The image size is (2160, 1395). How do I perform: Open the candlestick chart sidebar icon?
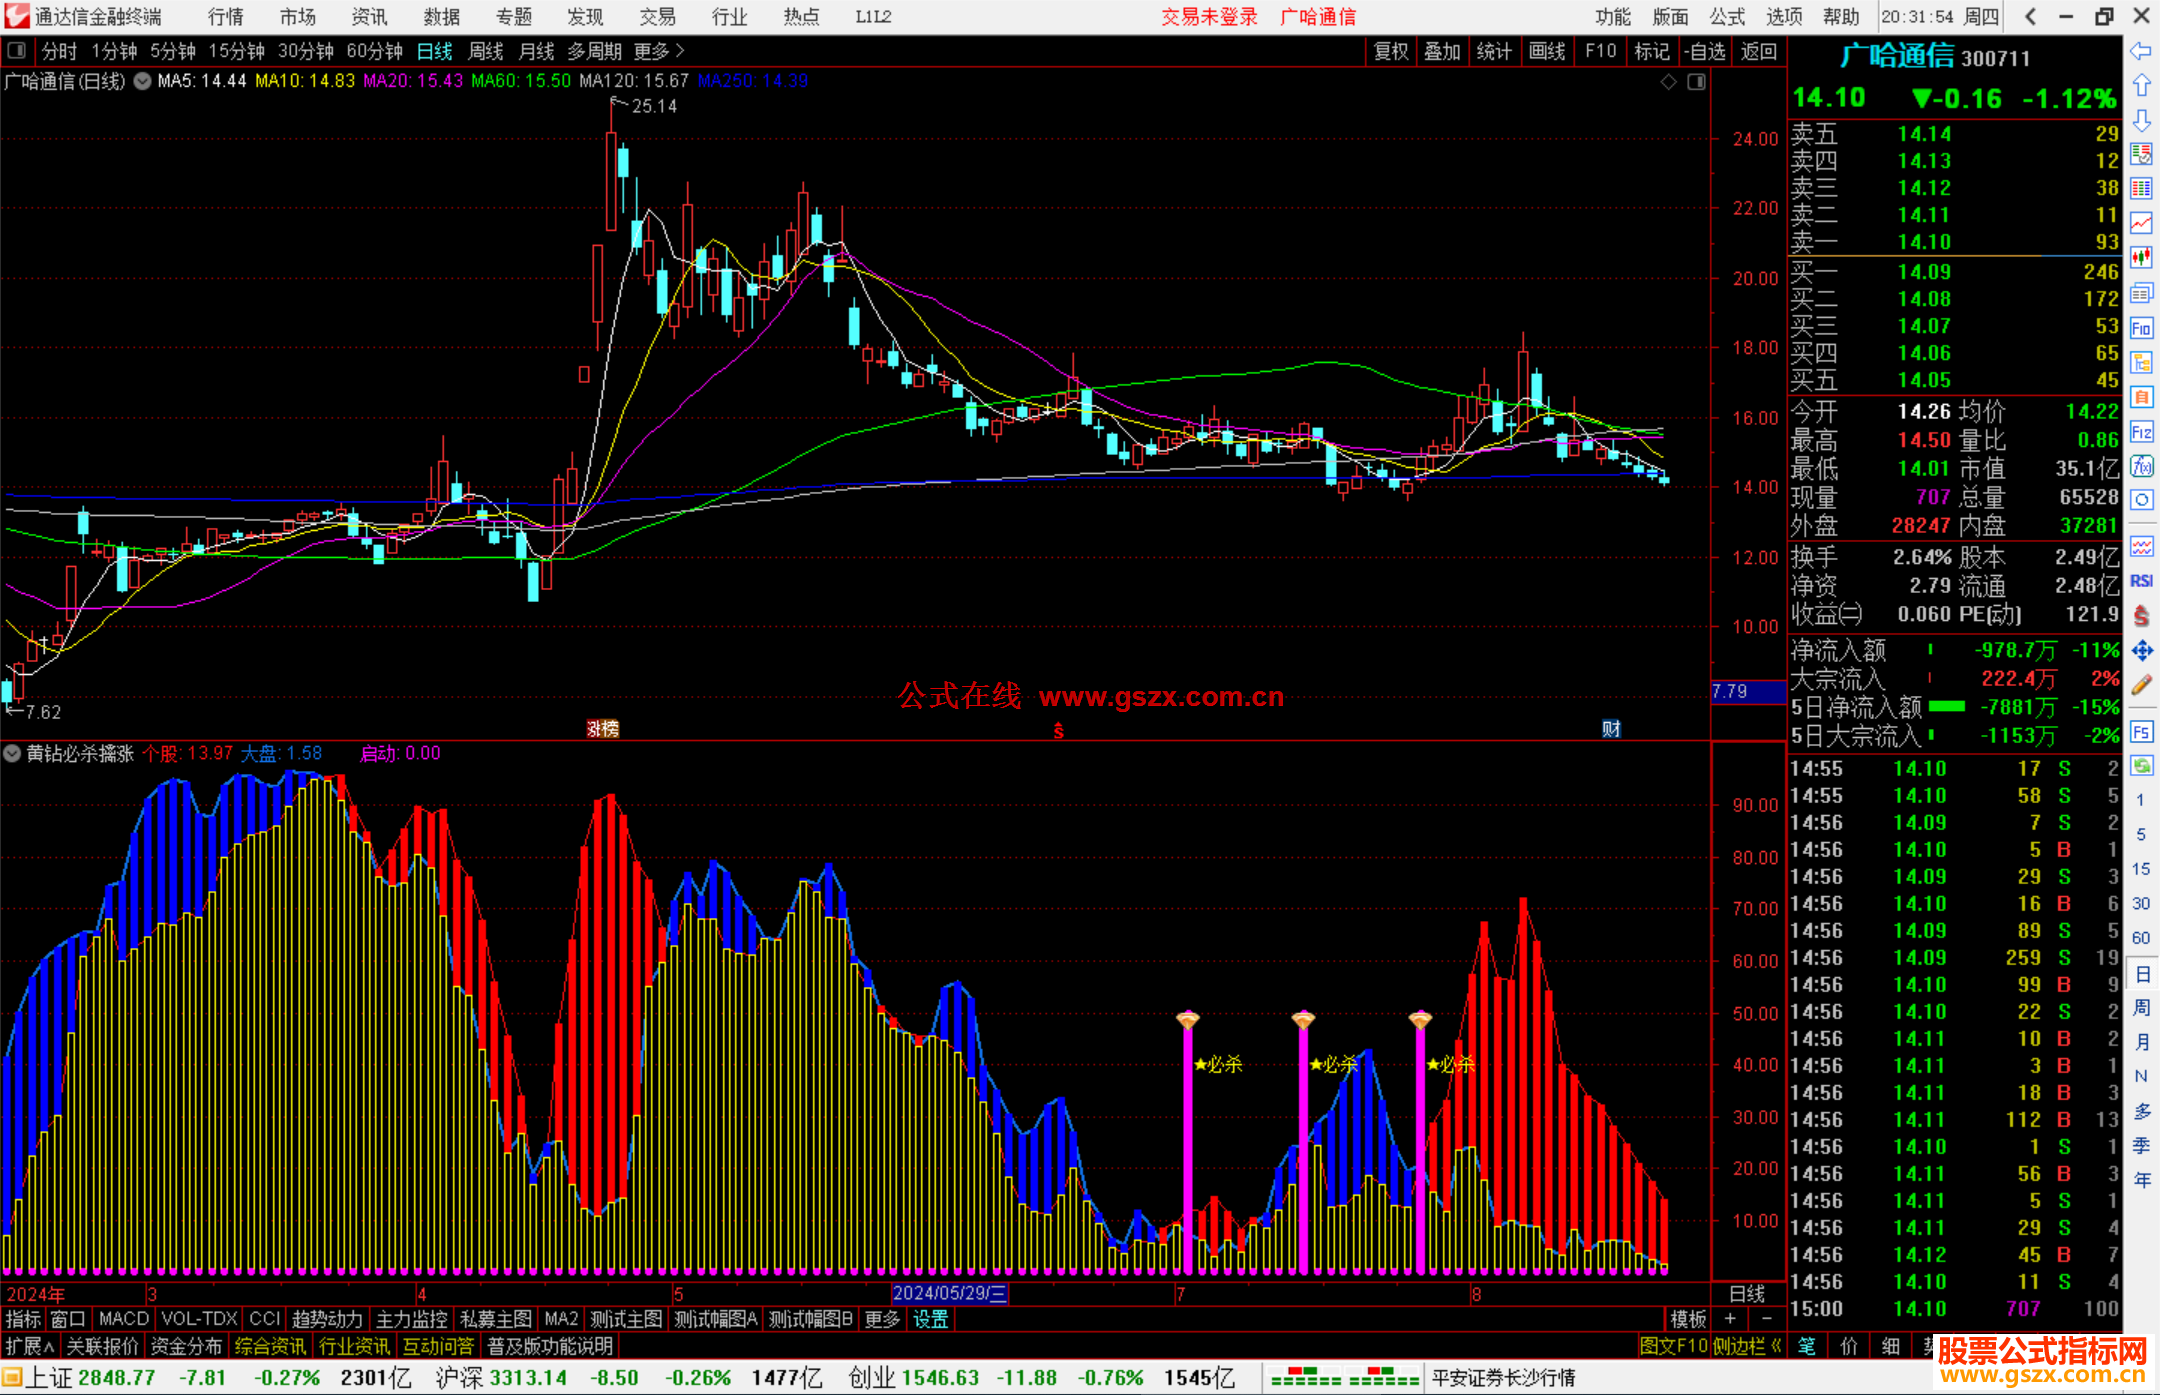click(2141, 258)
